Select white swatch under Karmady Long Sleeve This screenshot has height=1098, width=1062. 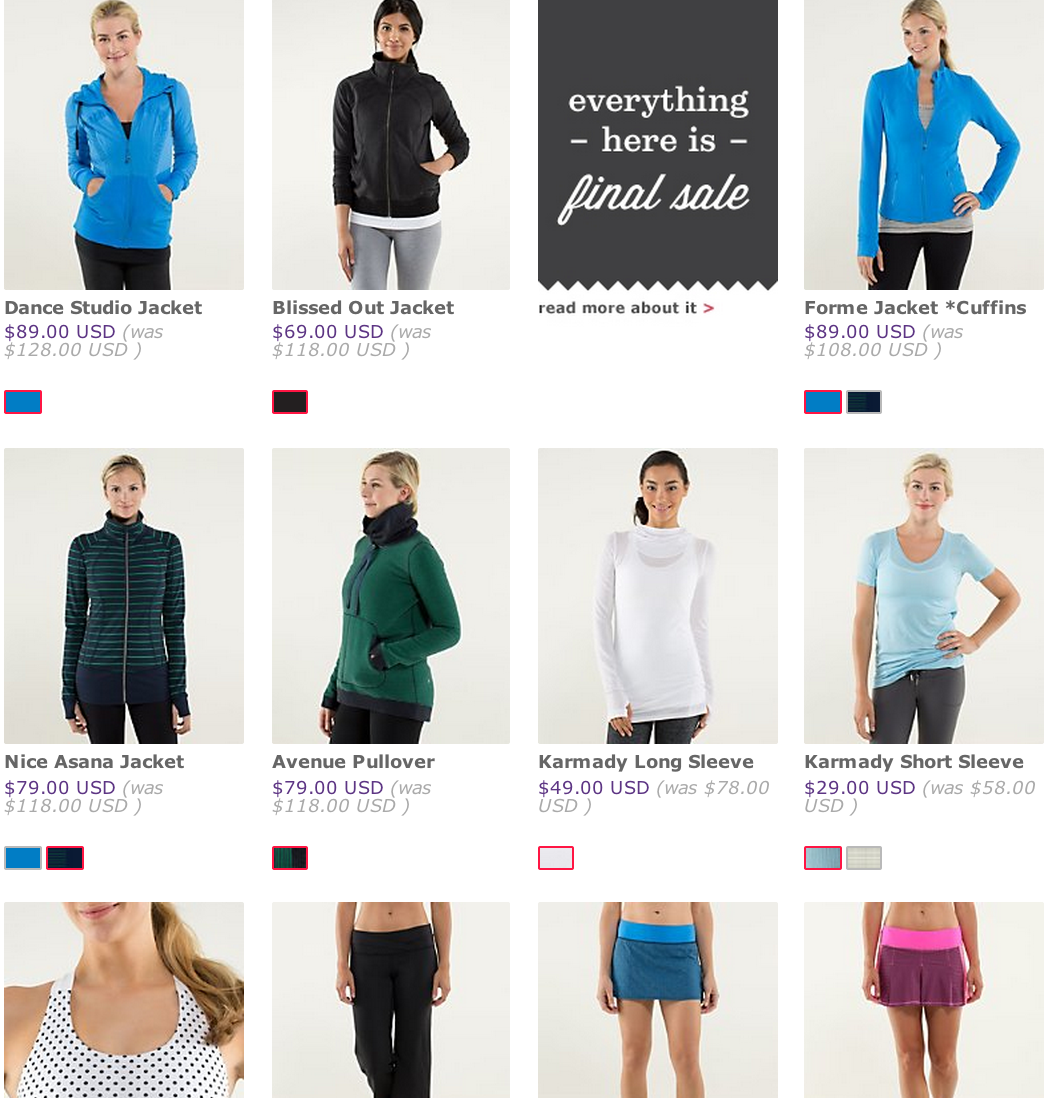556,858
